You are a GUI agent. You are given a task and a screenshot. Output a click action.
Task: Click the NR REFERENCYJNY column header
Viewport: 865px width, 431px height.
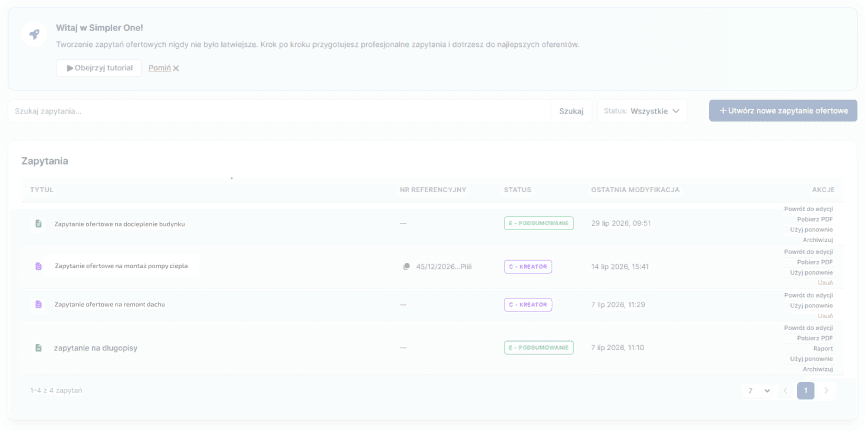[x=433, y=190]
